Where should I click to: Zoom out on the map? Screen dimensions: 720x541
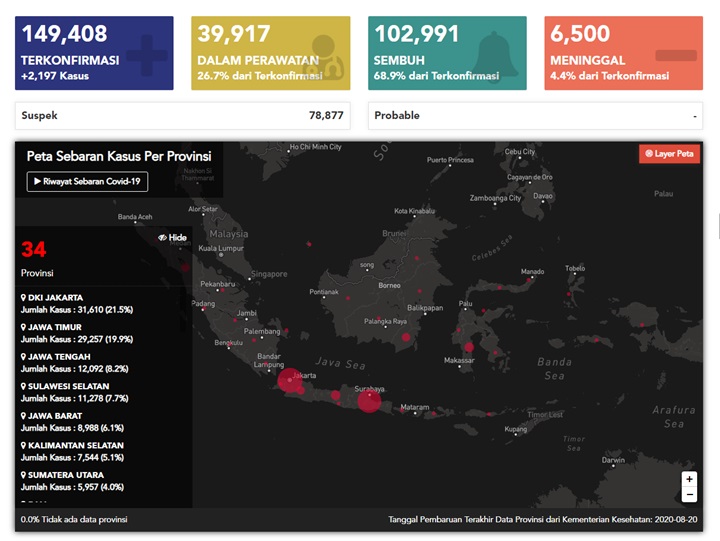coord(689,495)
